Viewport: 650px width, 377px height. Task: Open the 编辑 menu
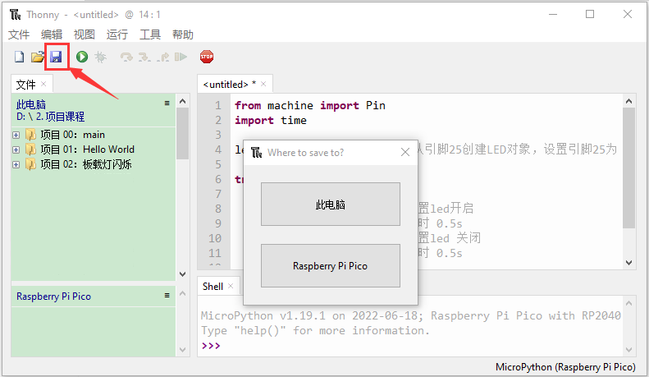pyautogui.click(x=51, y=34)
